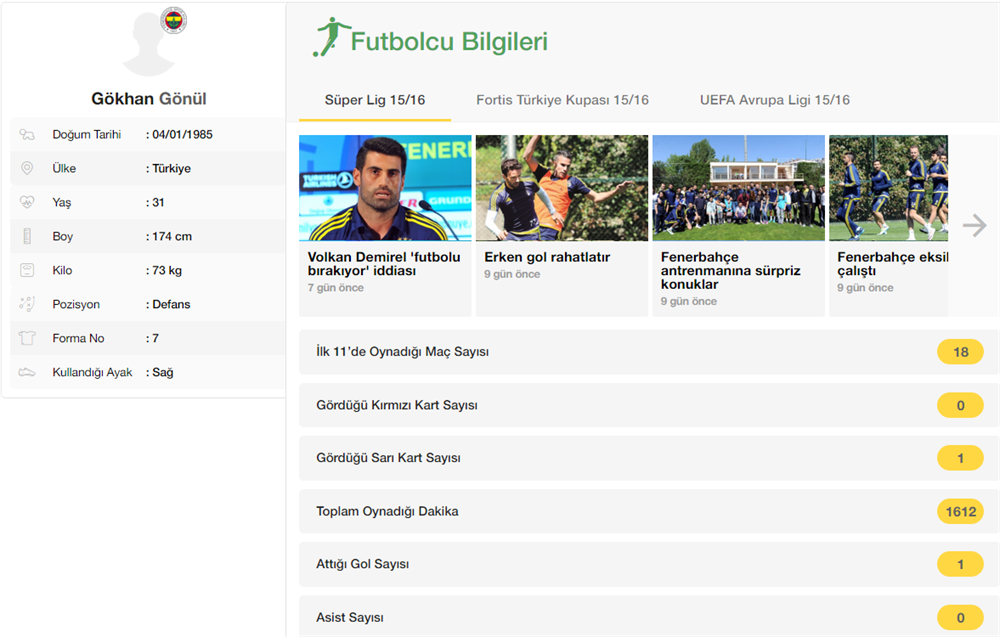This screenshot has width=1000, height=637.
Task: Show next news with right arrow
Action: pyautogui.click(x=974, y=226)
